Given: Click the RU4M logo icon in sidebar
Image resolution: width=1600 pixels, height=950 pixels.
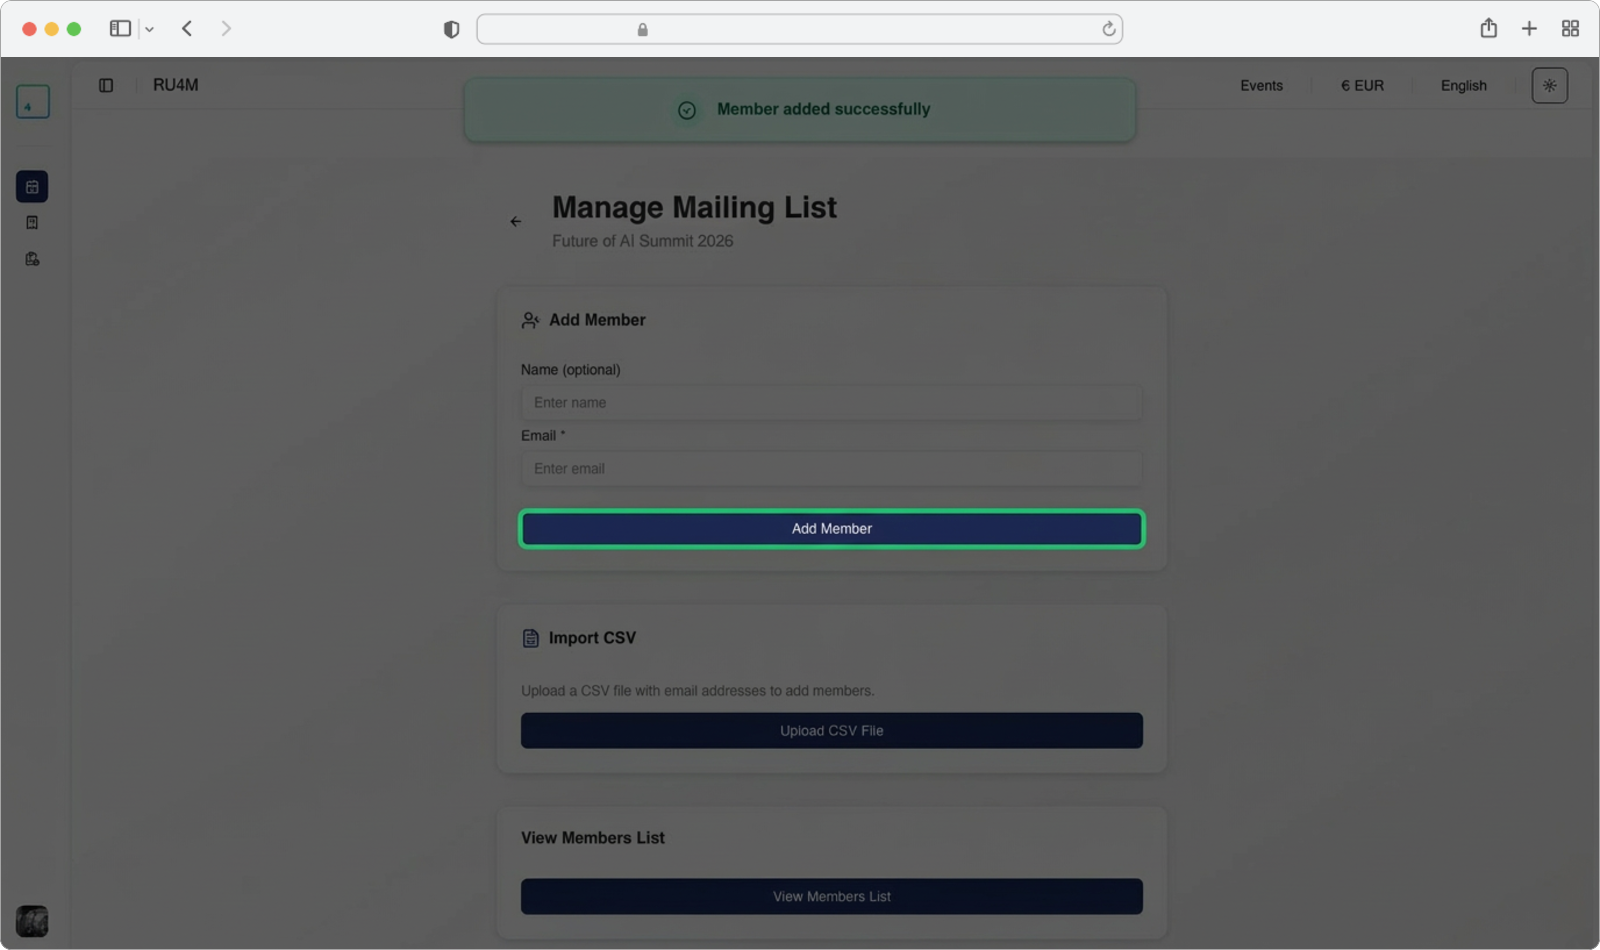Looking at the screenshot, I should [x=32, y=102].
